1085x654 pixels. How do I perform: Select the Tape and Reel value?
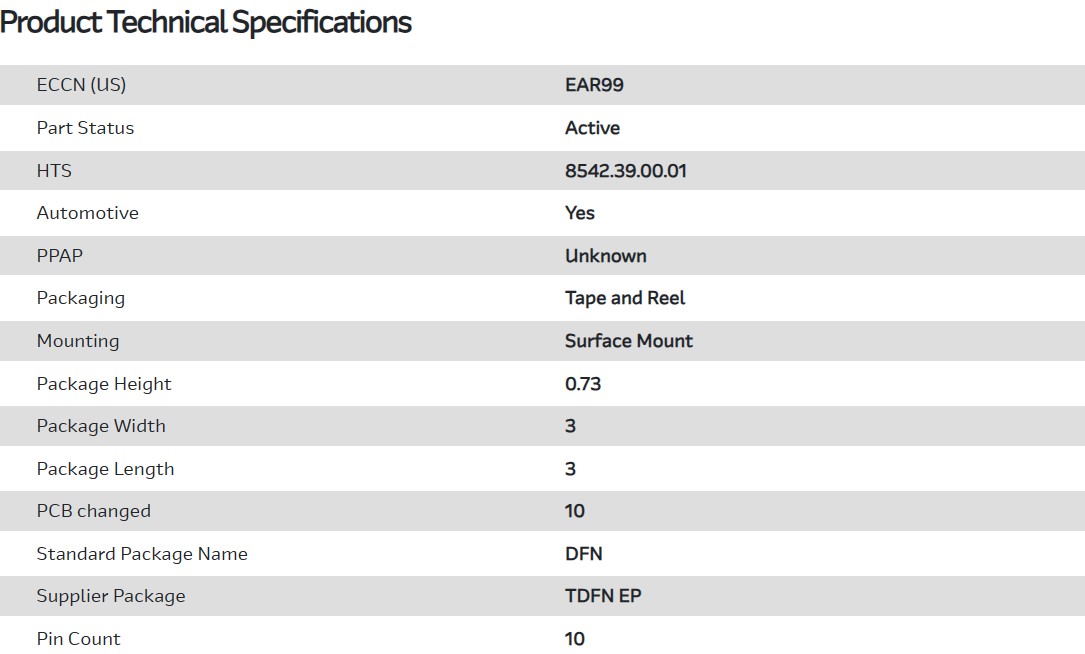click(625, 298)
